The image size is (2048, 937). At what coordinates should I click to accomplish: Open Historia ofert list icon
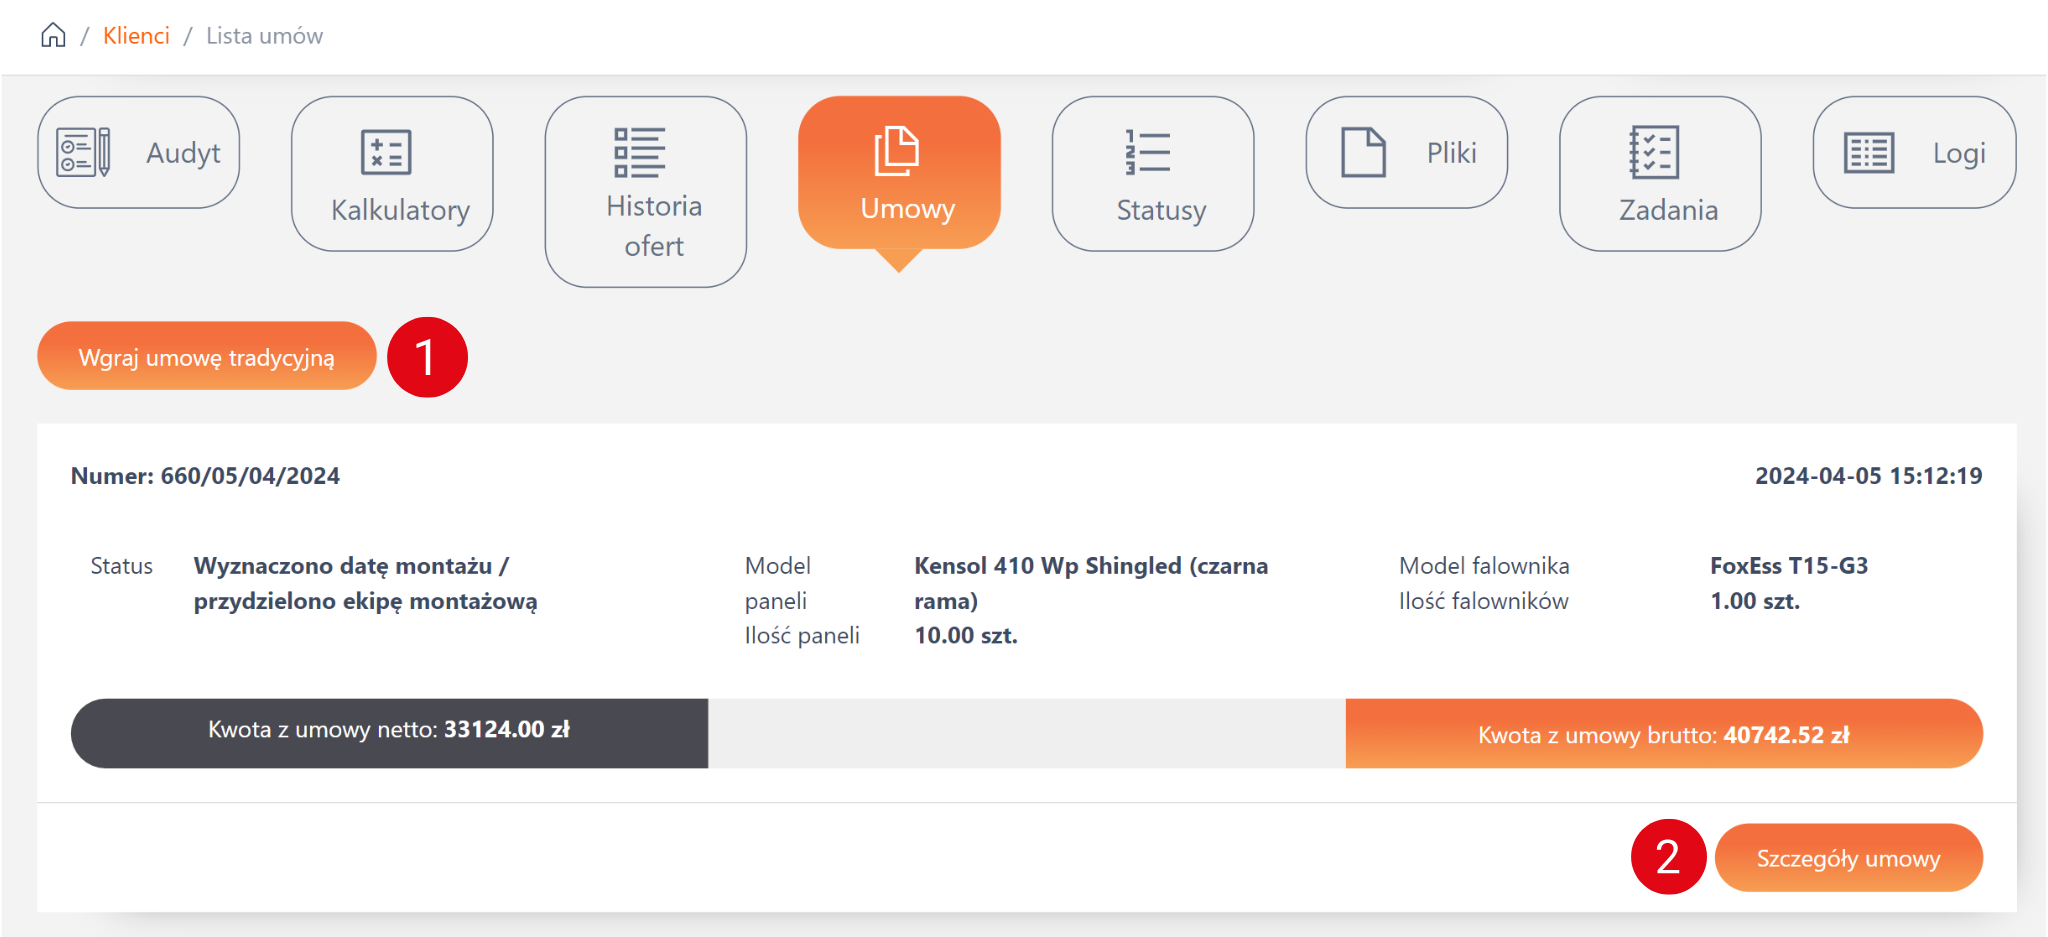(x=639, y=152)
